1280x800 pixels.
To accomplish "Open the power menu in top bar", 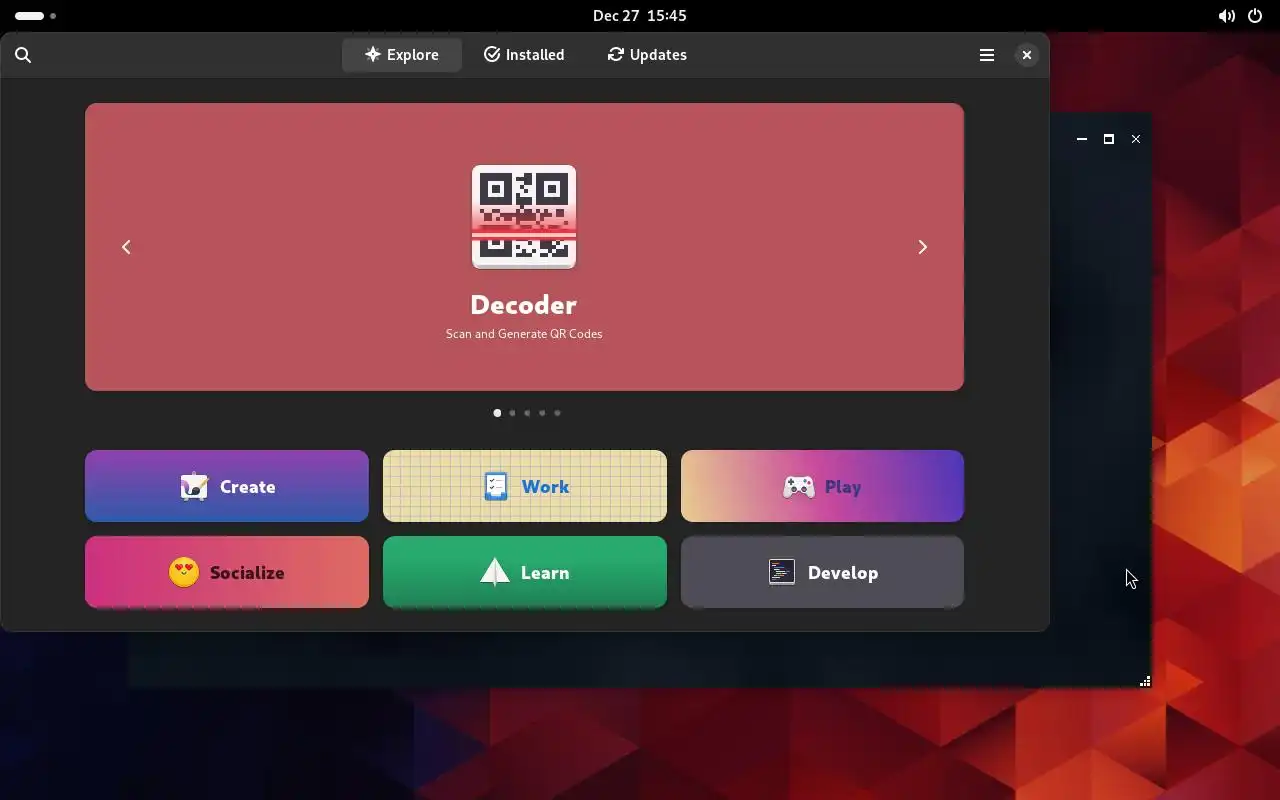I will pos(1255,16).
